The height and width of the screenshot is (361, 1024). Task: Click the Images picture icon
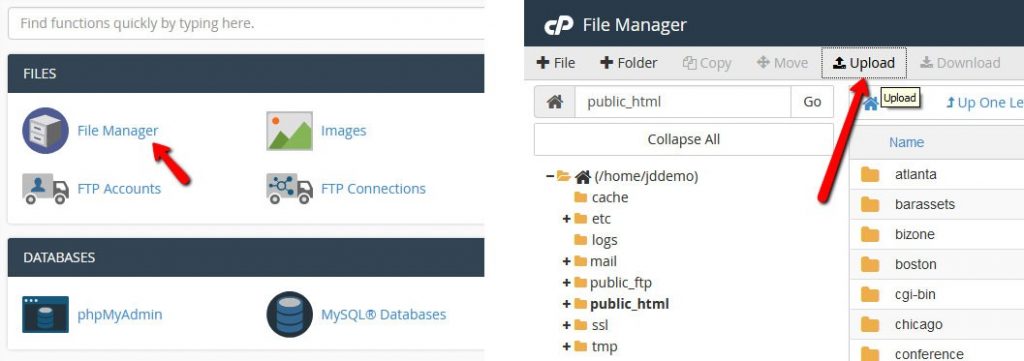click(289, 131)
